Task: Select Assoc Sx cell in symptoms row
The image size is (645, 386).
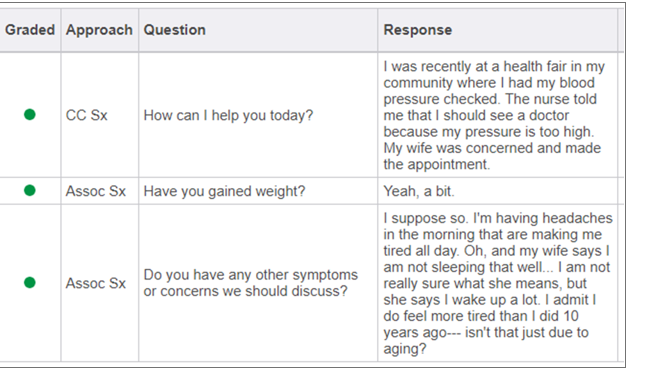Action: (95, 283)
